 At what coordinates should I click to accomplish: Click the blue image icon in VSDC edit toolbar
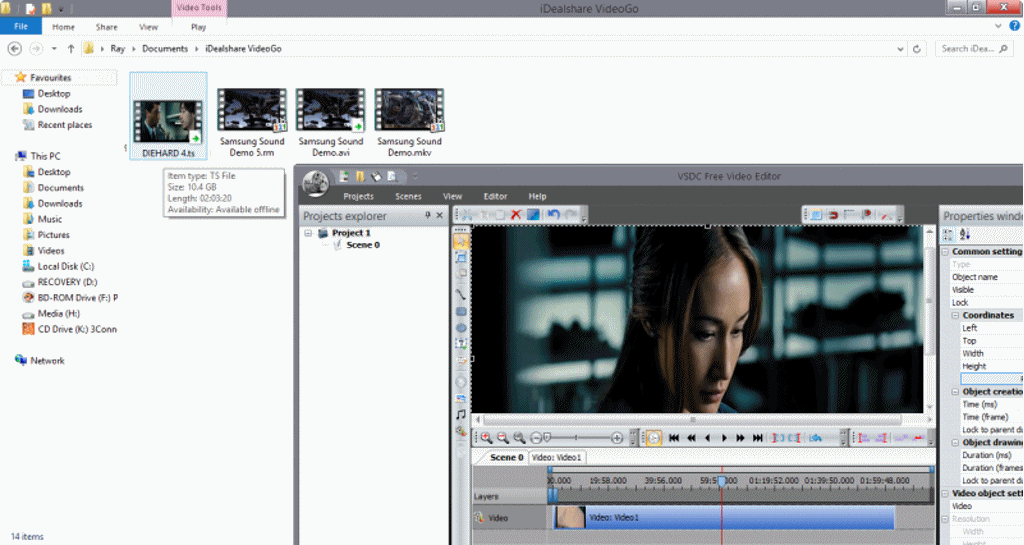coord(533,215)
